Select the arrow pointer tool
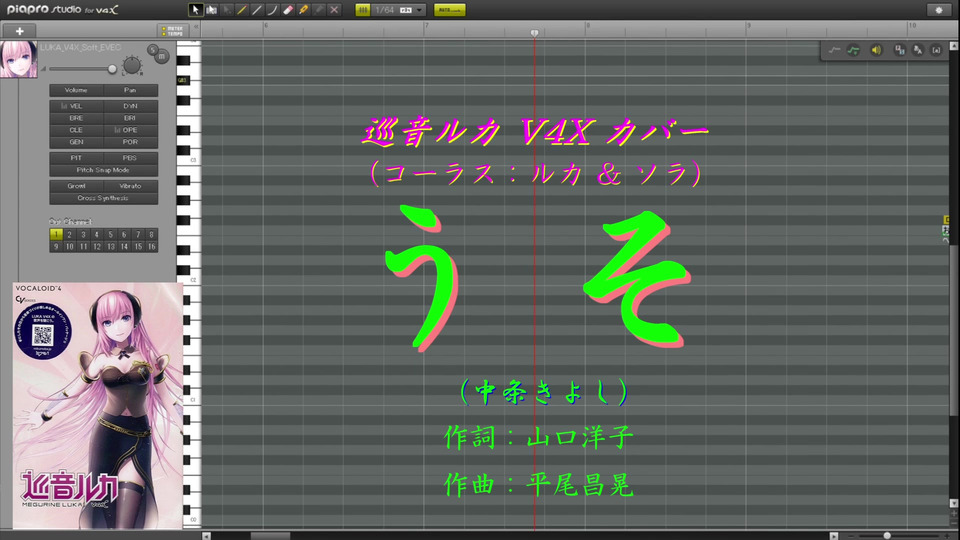The image size is (960, 540). 195,10
